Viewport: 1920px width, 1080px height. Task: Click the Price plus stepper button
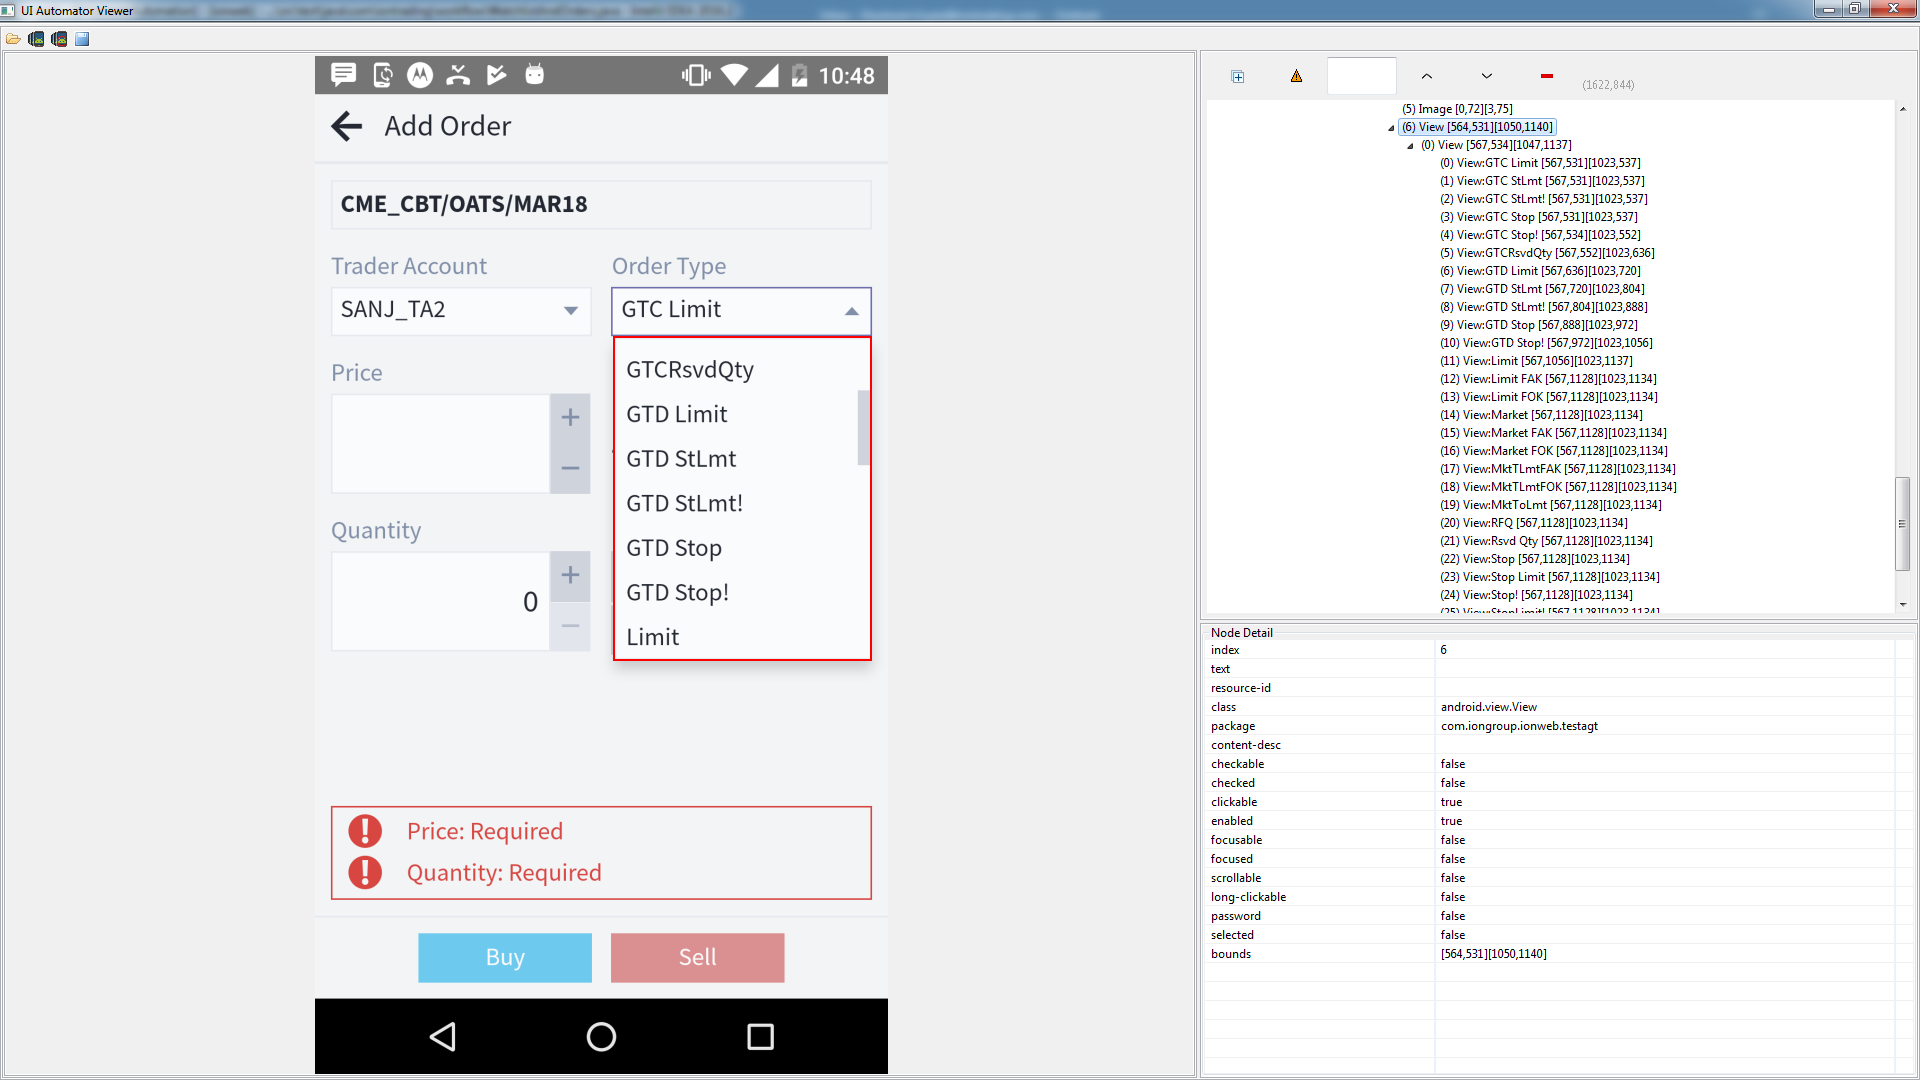(570, 418)
